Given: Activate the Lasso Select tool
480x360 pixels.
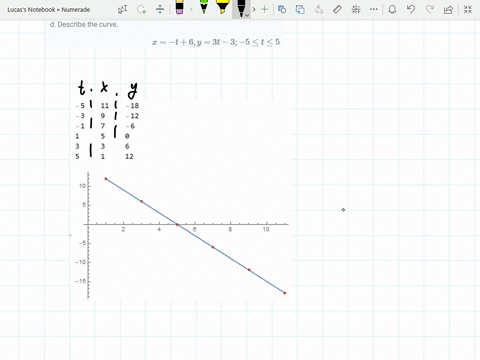Looking at the screenshot, I should (141, 9).
